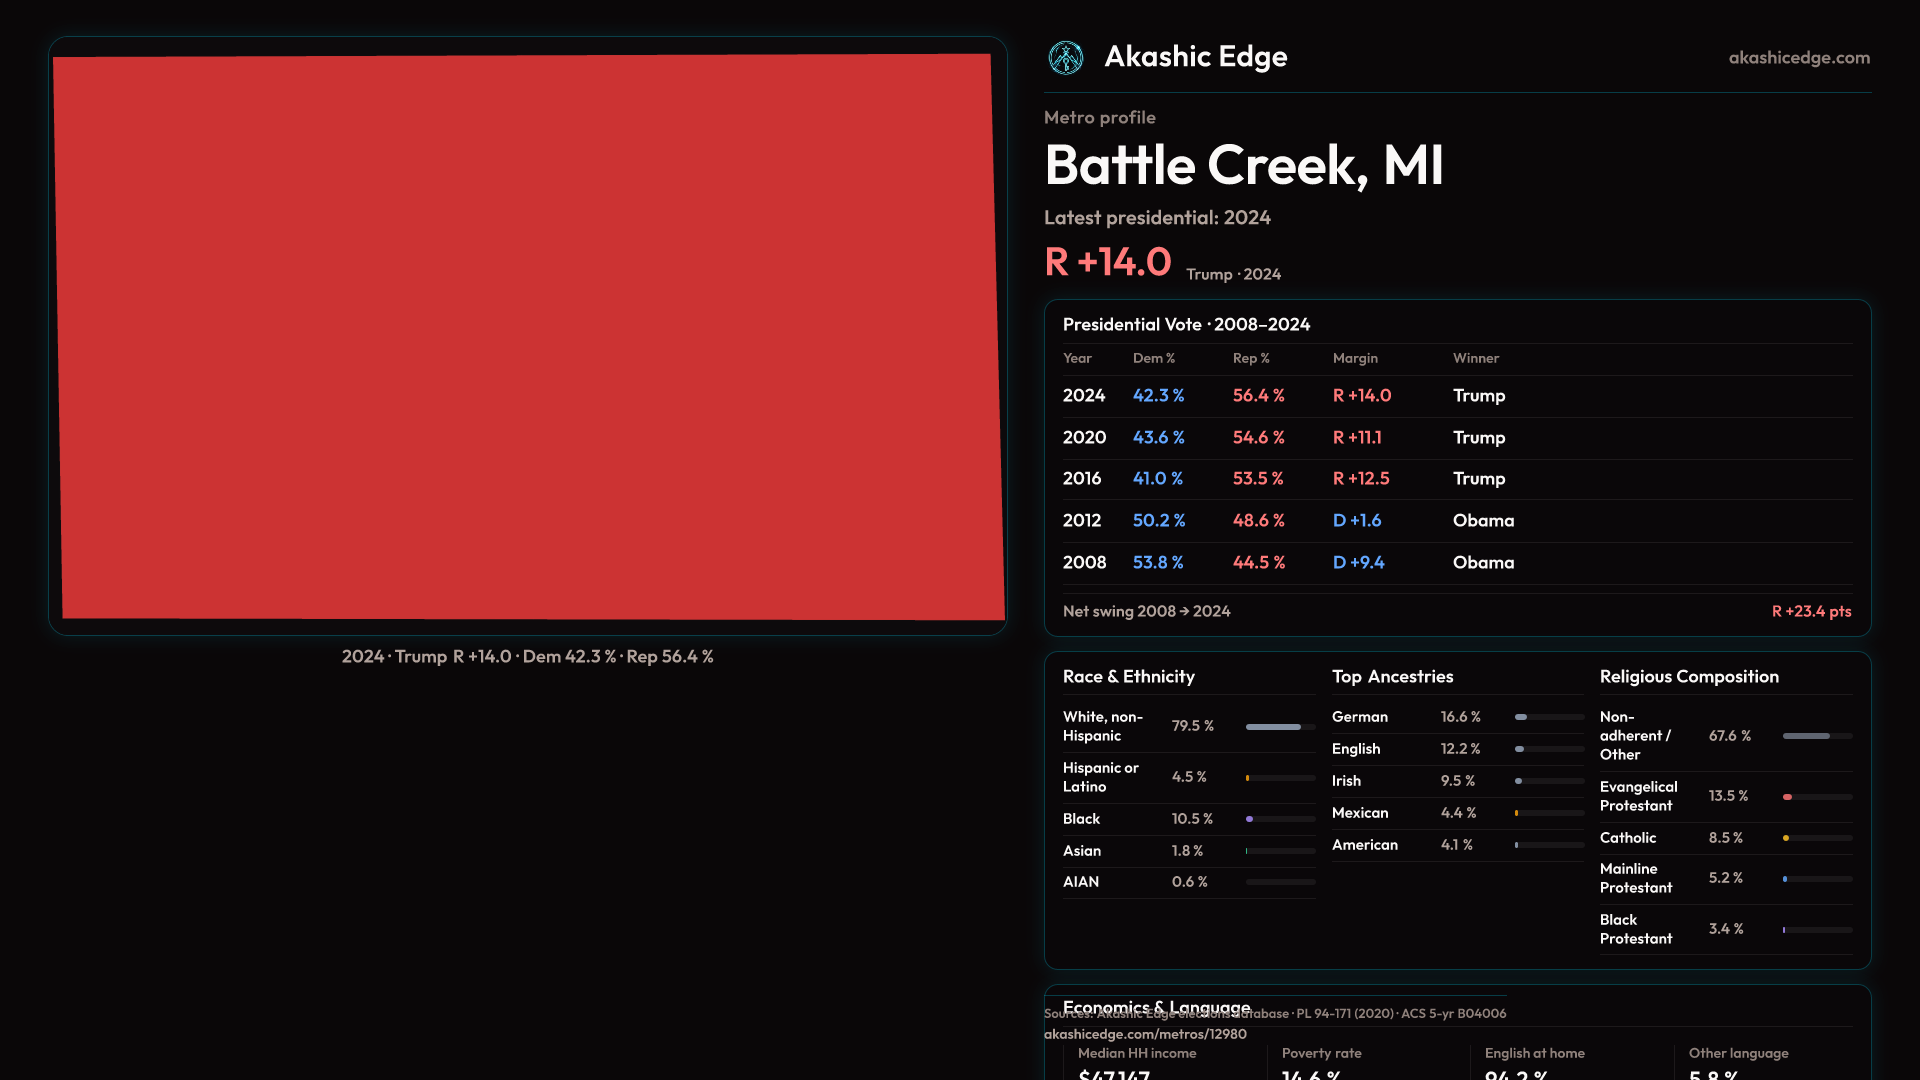Open the akashicedge.com link in header
Screen dimensions: 1920x1080
pos(1798,58)
